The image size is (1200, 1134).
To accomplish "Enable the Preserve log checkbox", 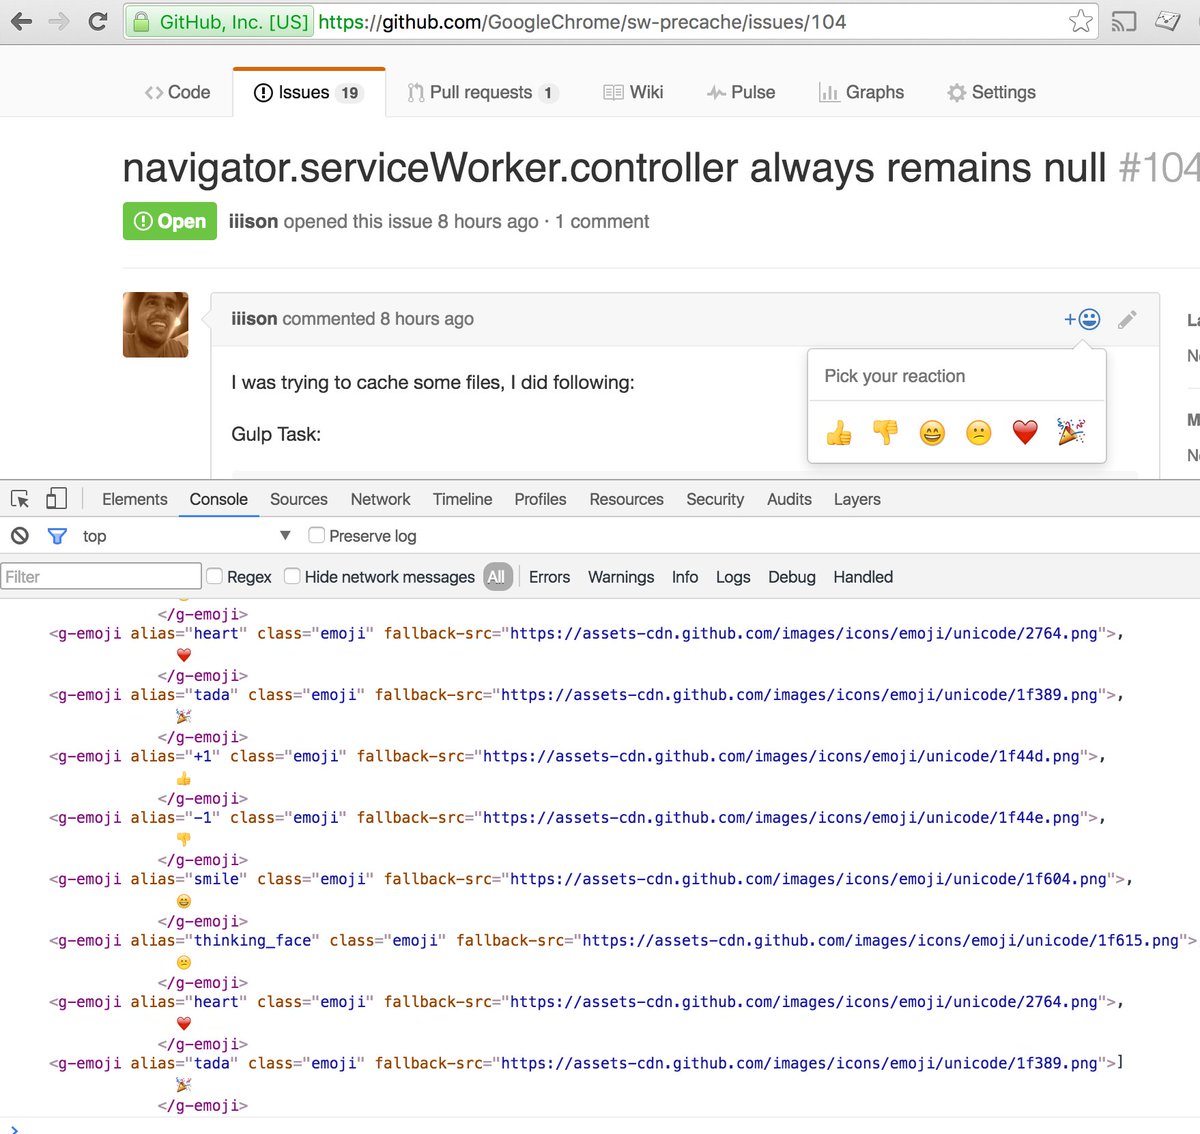I will coord(317,535).
